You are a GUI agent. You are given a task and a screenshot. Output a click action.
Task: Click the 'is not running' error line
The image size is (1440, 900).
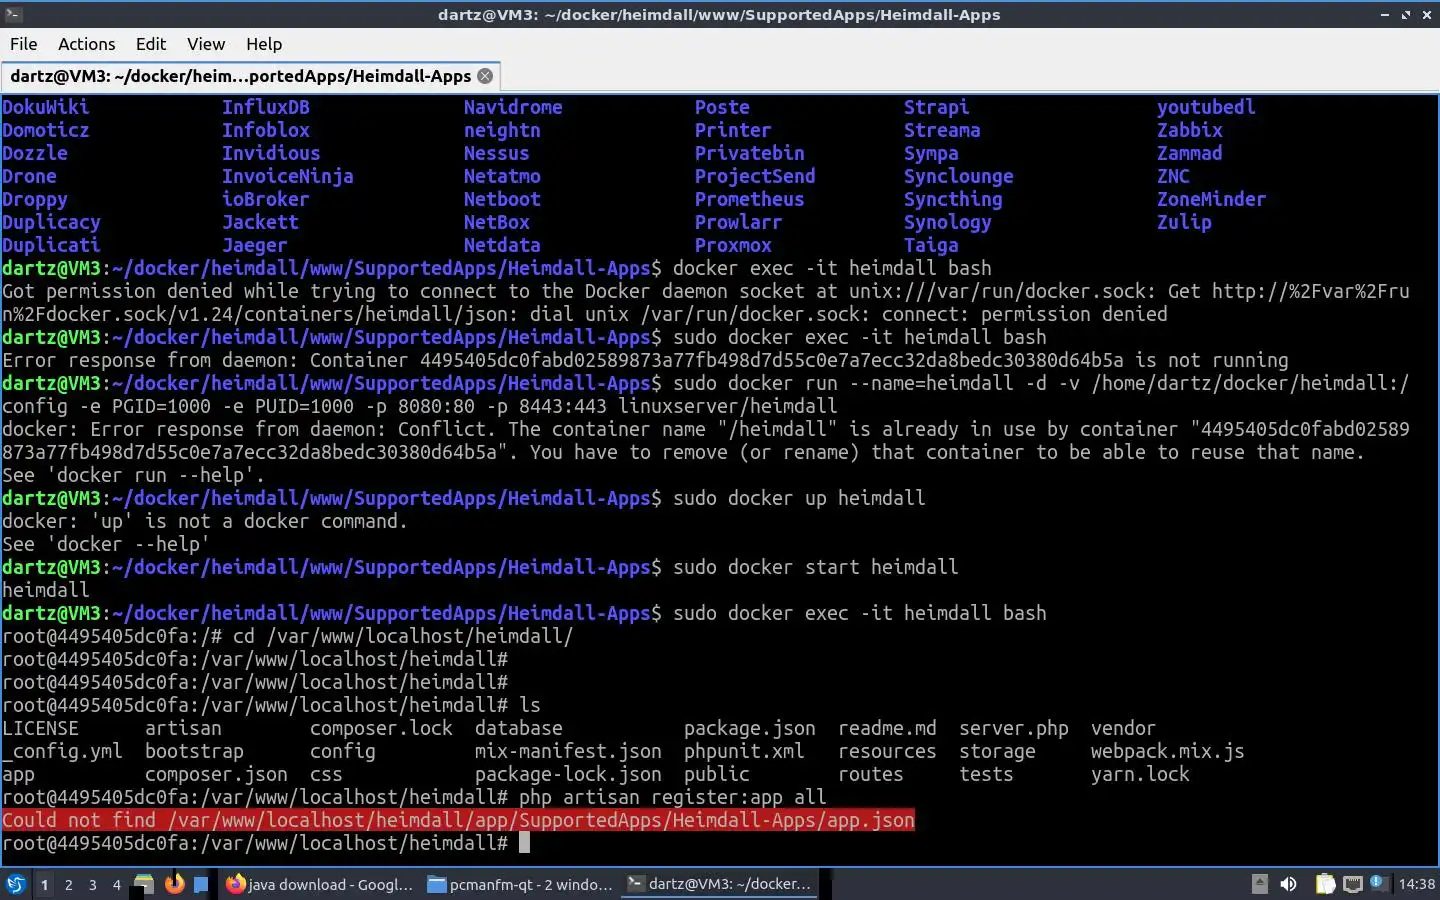click(645, 360)
